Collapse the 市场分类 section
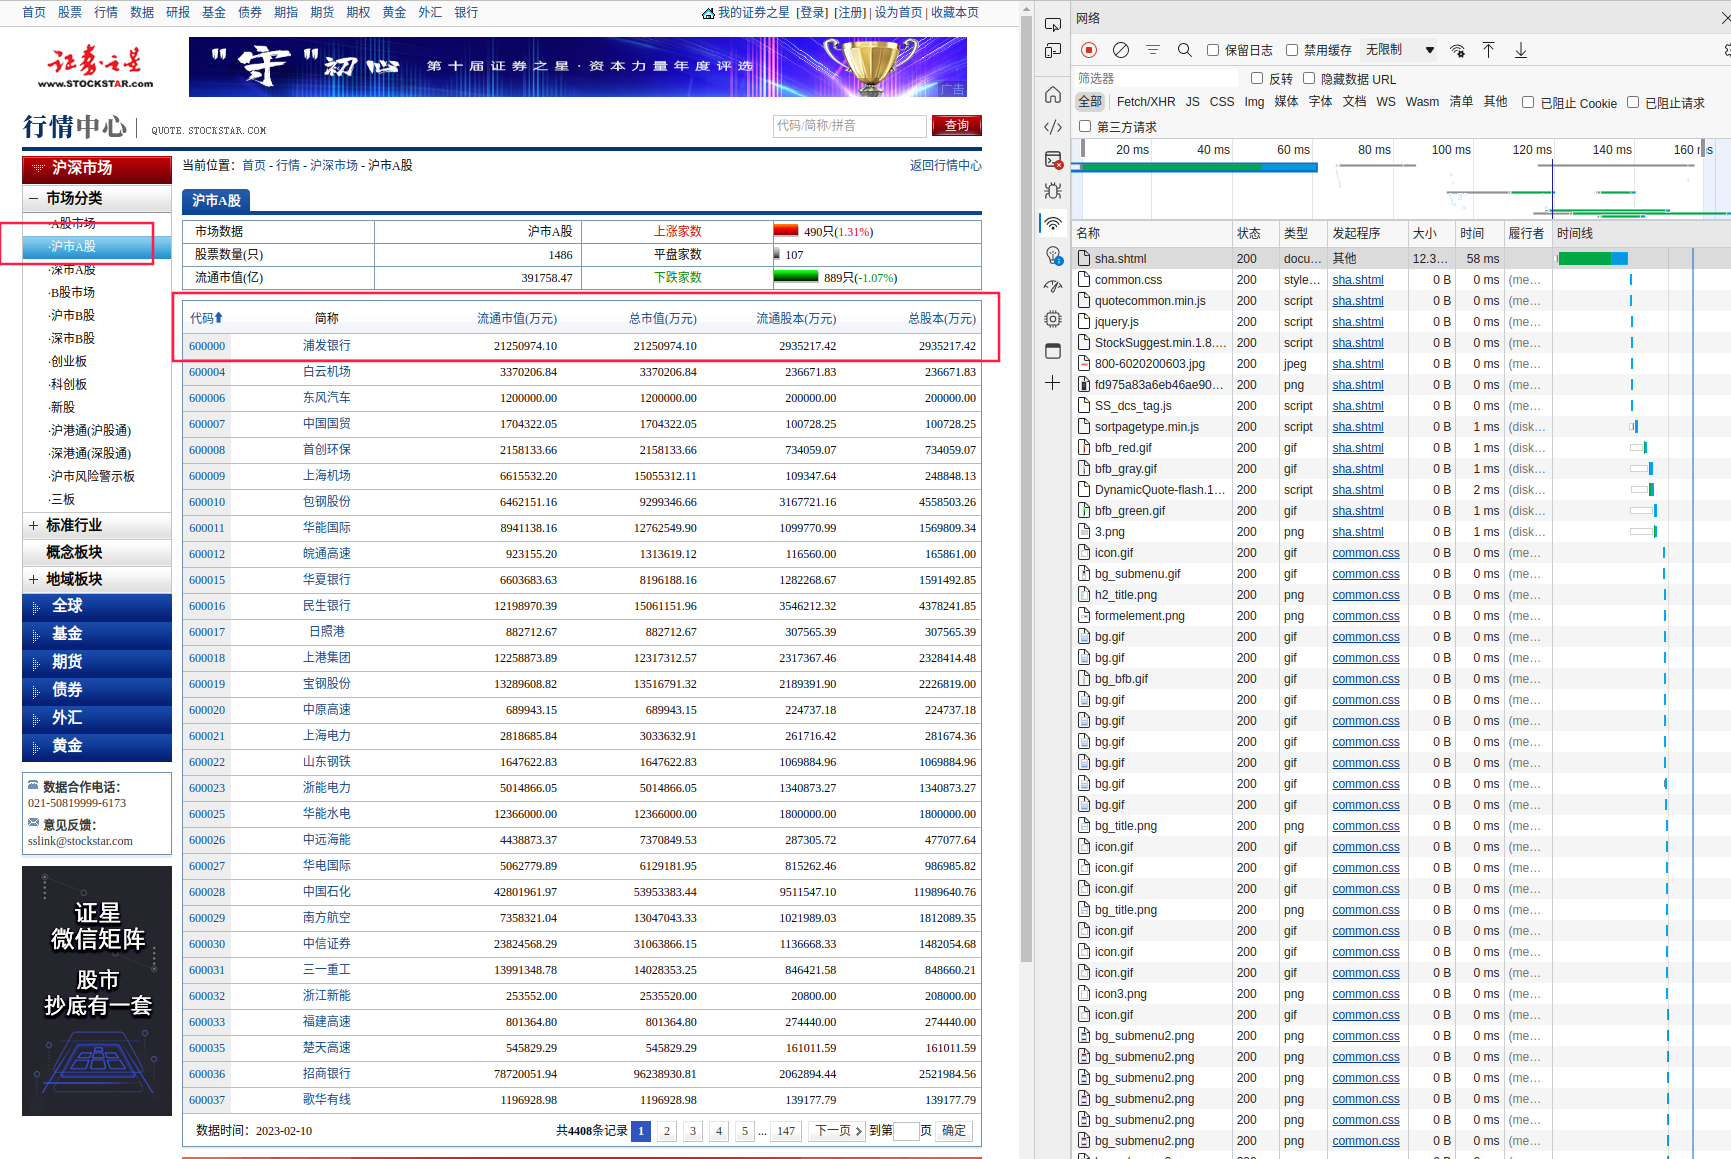1731x1159 pixels. click(34, 198)
